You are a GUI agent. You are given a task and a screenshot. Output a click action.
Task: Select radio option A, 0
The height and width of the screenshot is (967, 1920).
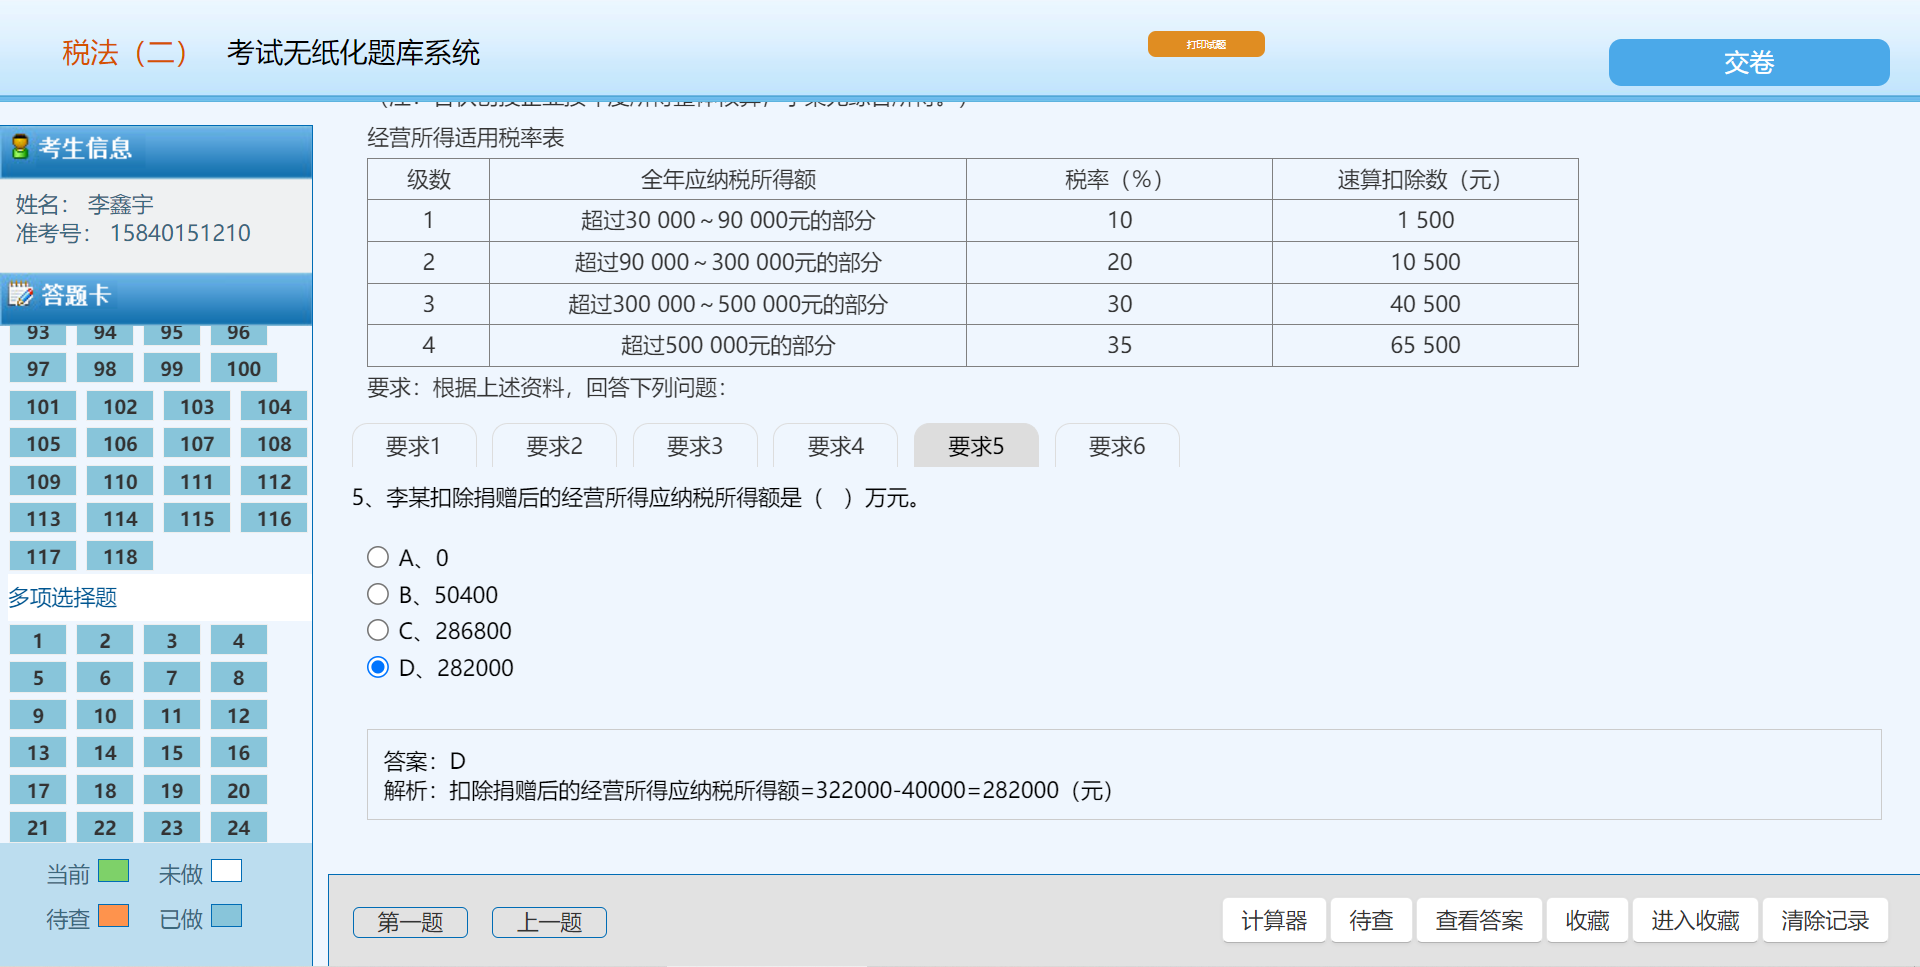tap(378, 557)
